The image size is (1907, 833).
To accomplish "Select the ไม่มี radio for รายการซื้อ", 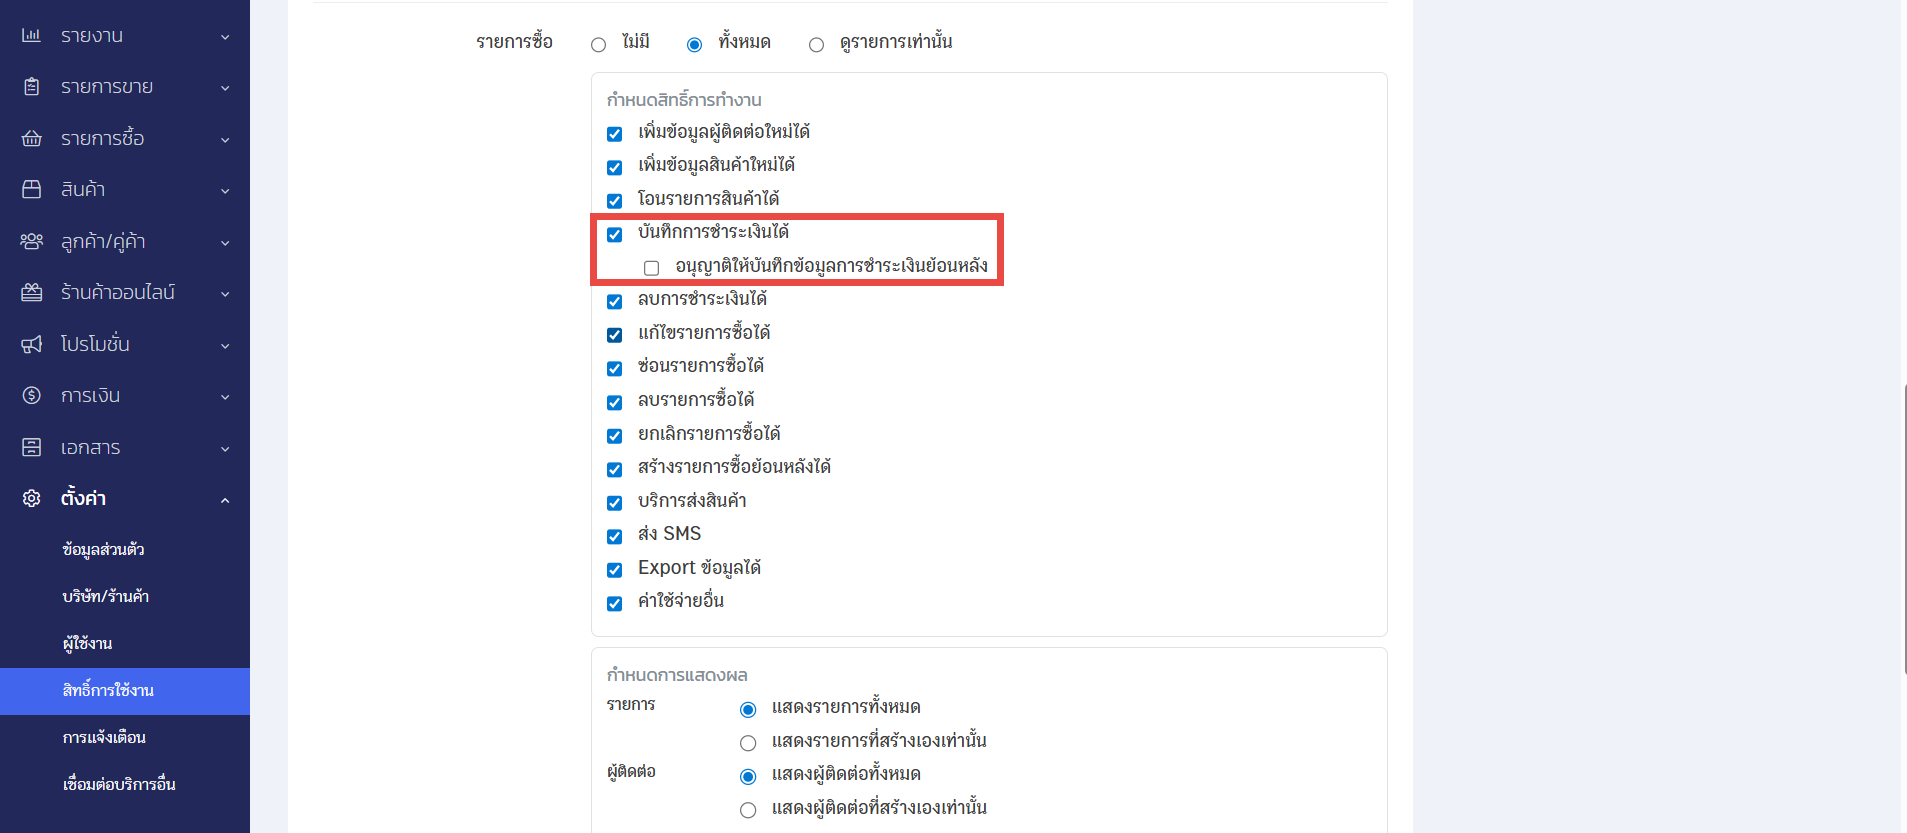I will point(598,45).
